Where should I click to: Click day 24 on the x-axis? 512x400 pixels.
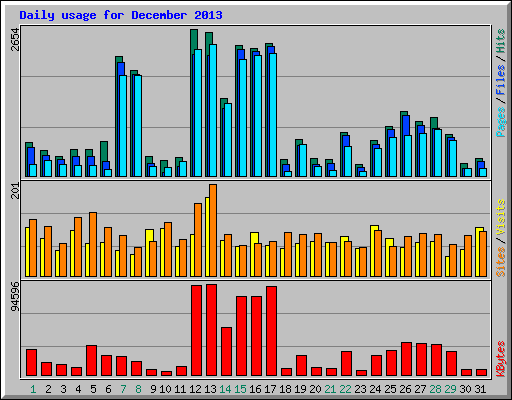[x=375, y=389]
